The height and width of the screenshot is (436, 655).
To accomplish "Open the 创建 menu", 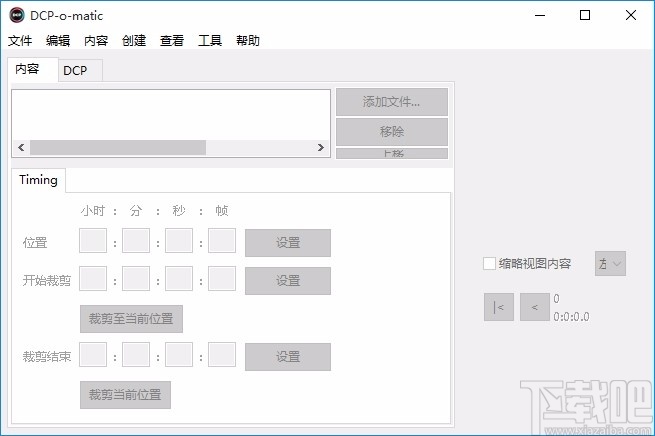I will coord(134,41).
